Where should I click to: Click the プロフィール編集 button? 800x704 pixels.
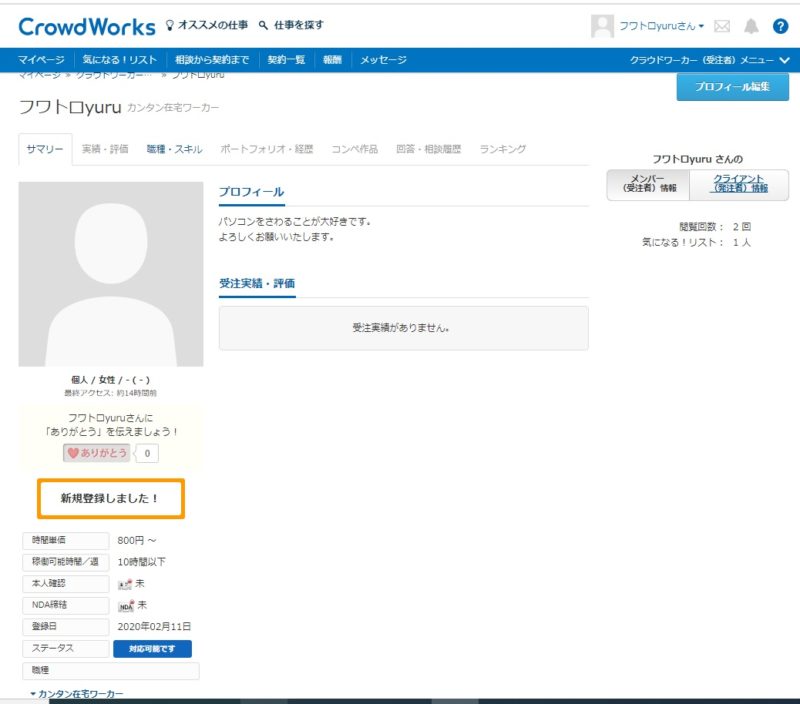[733, 89]
